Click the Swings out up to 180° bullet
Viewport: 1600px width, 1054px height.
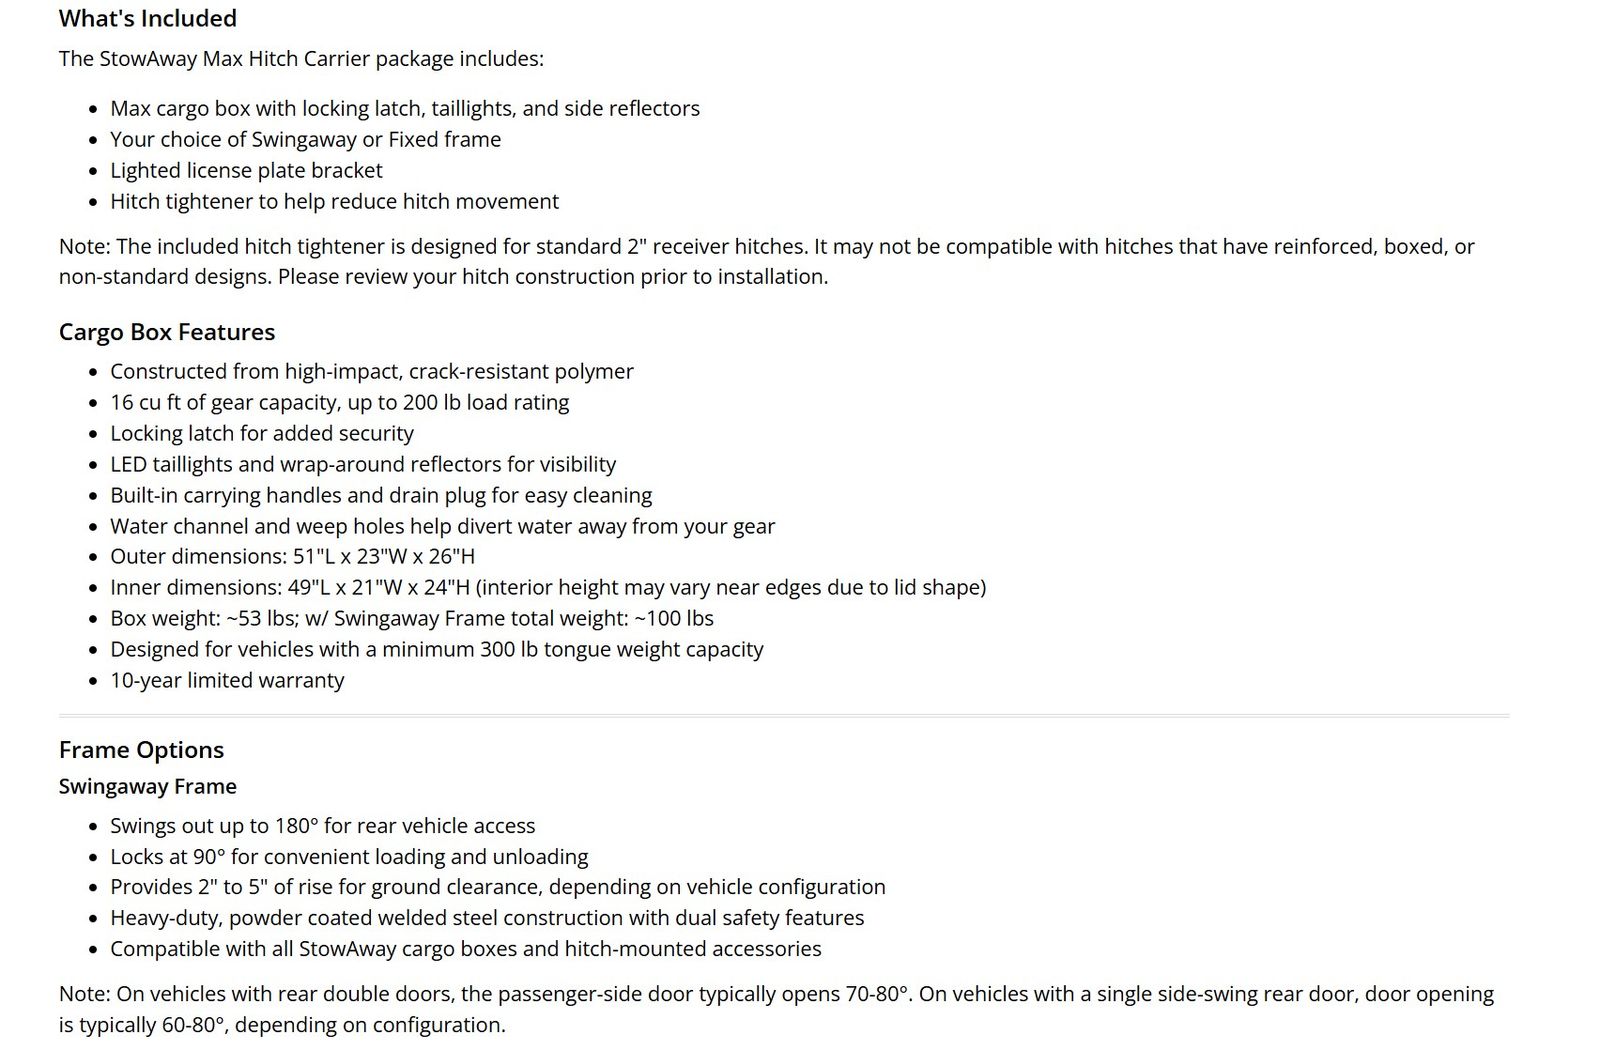[x=323, y=826]
